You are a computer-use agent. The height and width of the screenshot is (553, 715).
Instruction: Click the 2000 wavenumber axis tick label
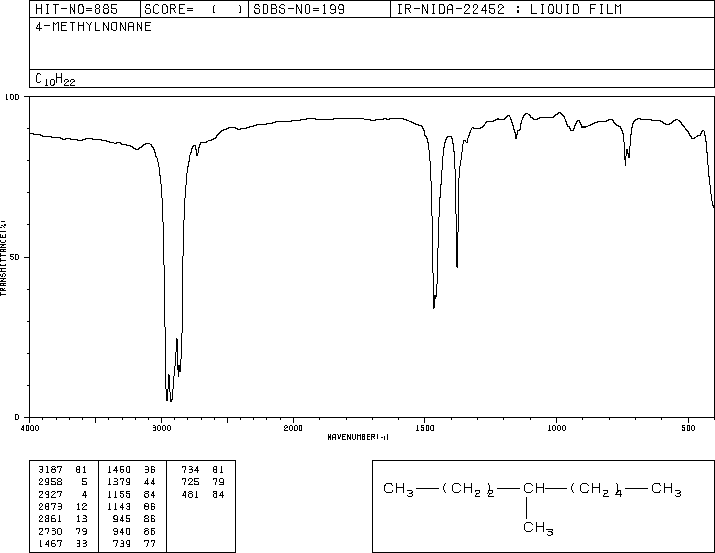coord(293,428)
